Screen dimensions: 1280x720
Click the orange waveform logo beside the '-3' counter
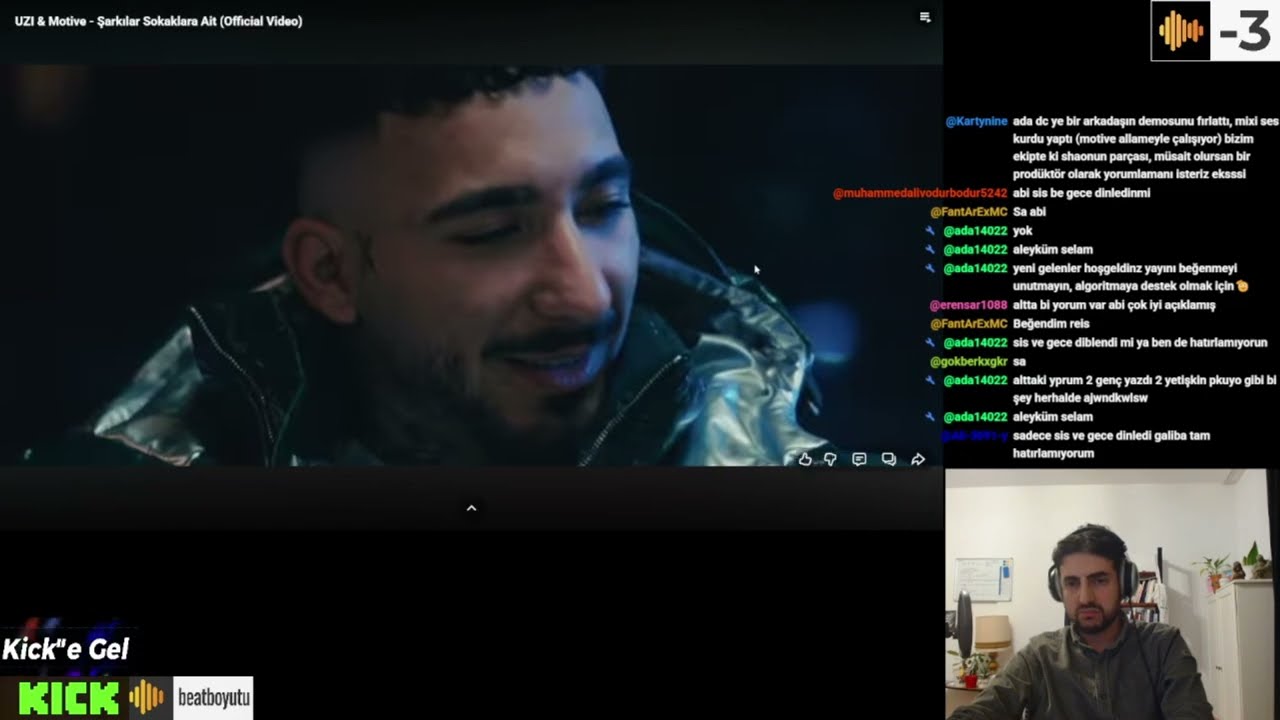click(1181, 32)
